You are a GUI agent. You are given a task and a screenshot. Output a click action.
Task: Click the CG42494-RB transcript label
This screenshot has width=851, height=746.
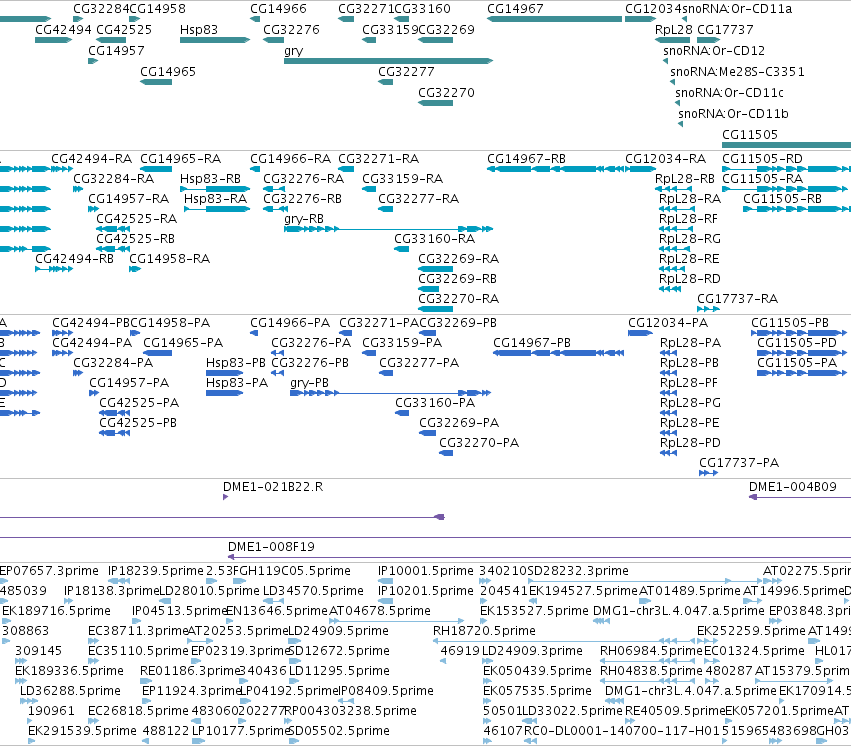point(74,259)
